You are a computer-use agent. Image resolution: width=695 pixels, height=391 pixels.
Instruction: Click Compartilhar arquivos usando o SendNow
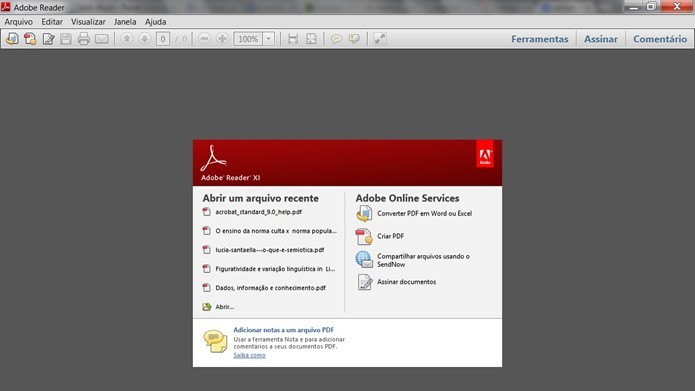(x=423, y=260)
